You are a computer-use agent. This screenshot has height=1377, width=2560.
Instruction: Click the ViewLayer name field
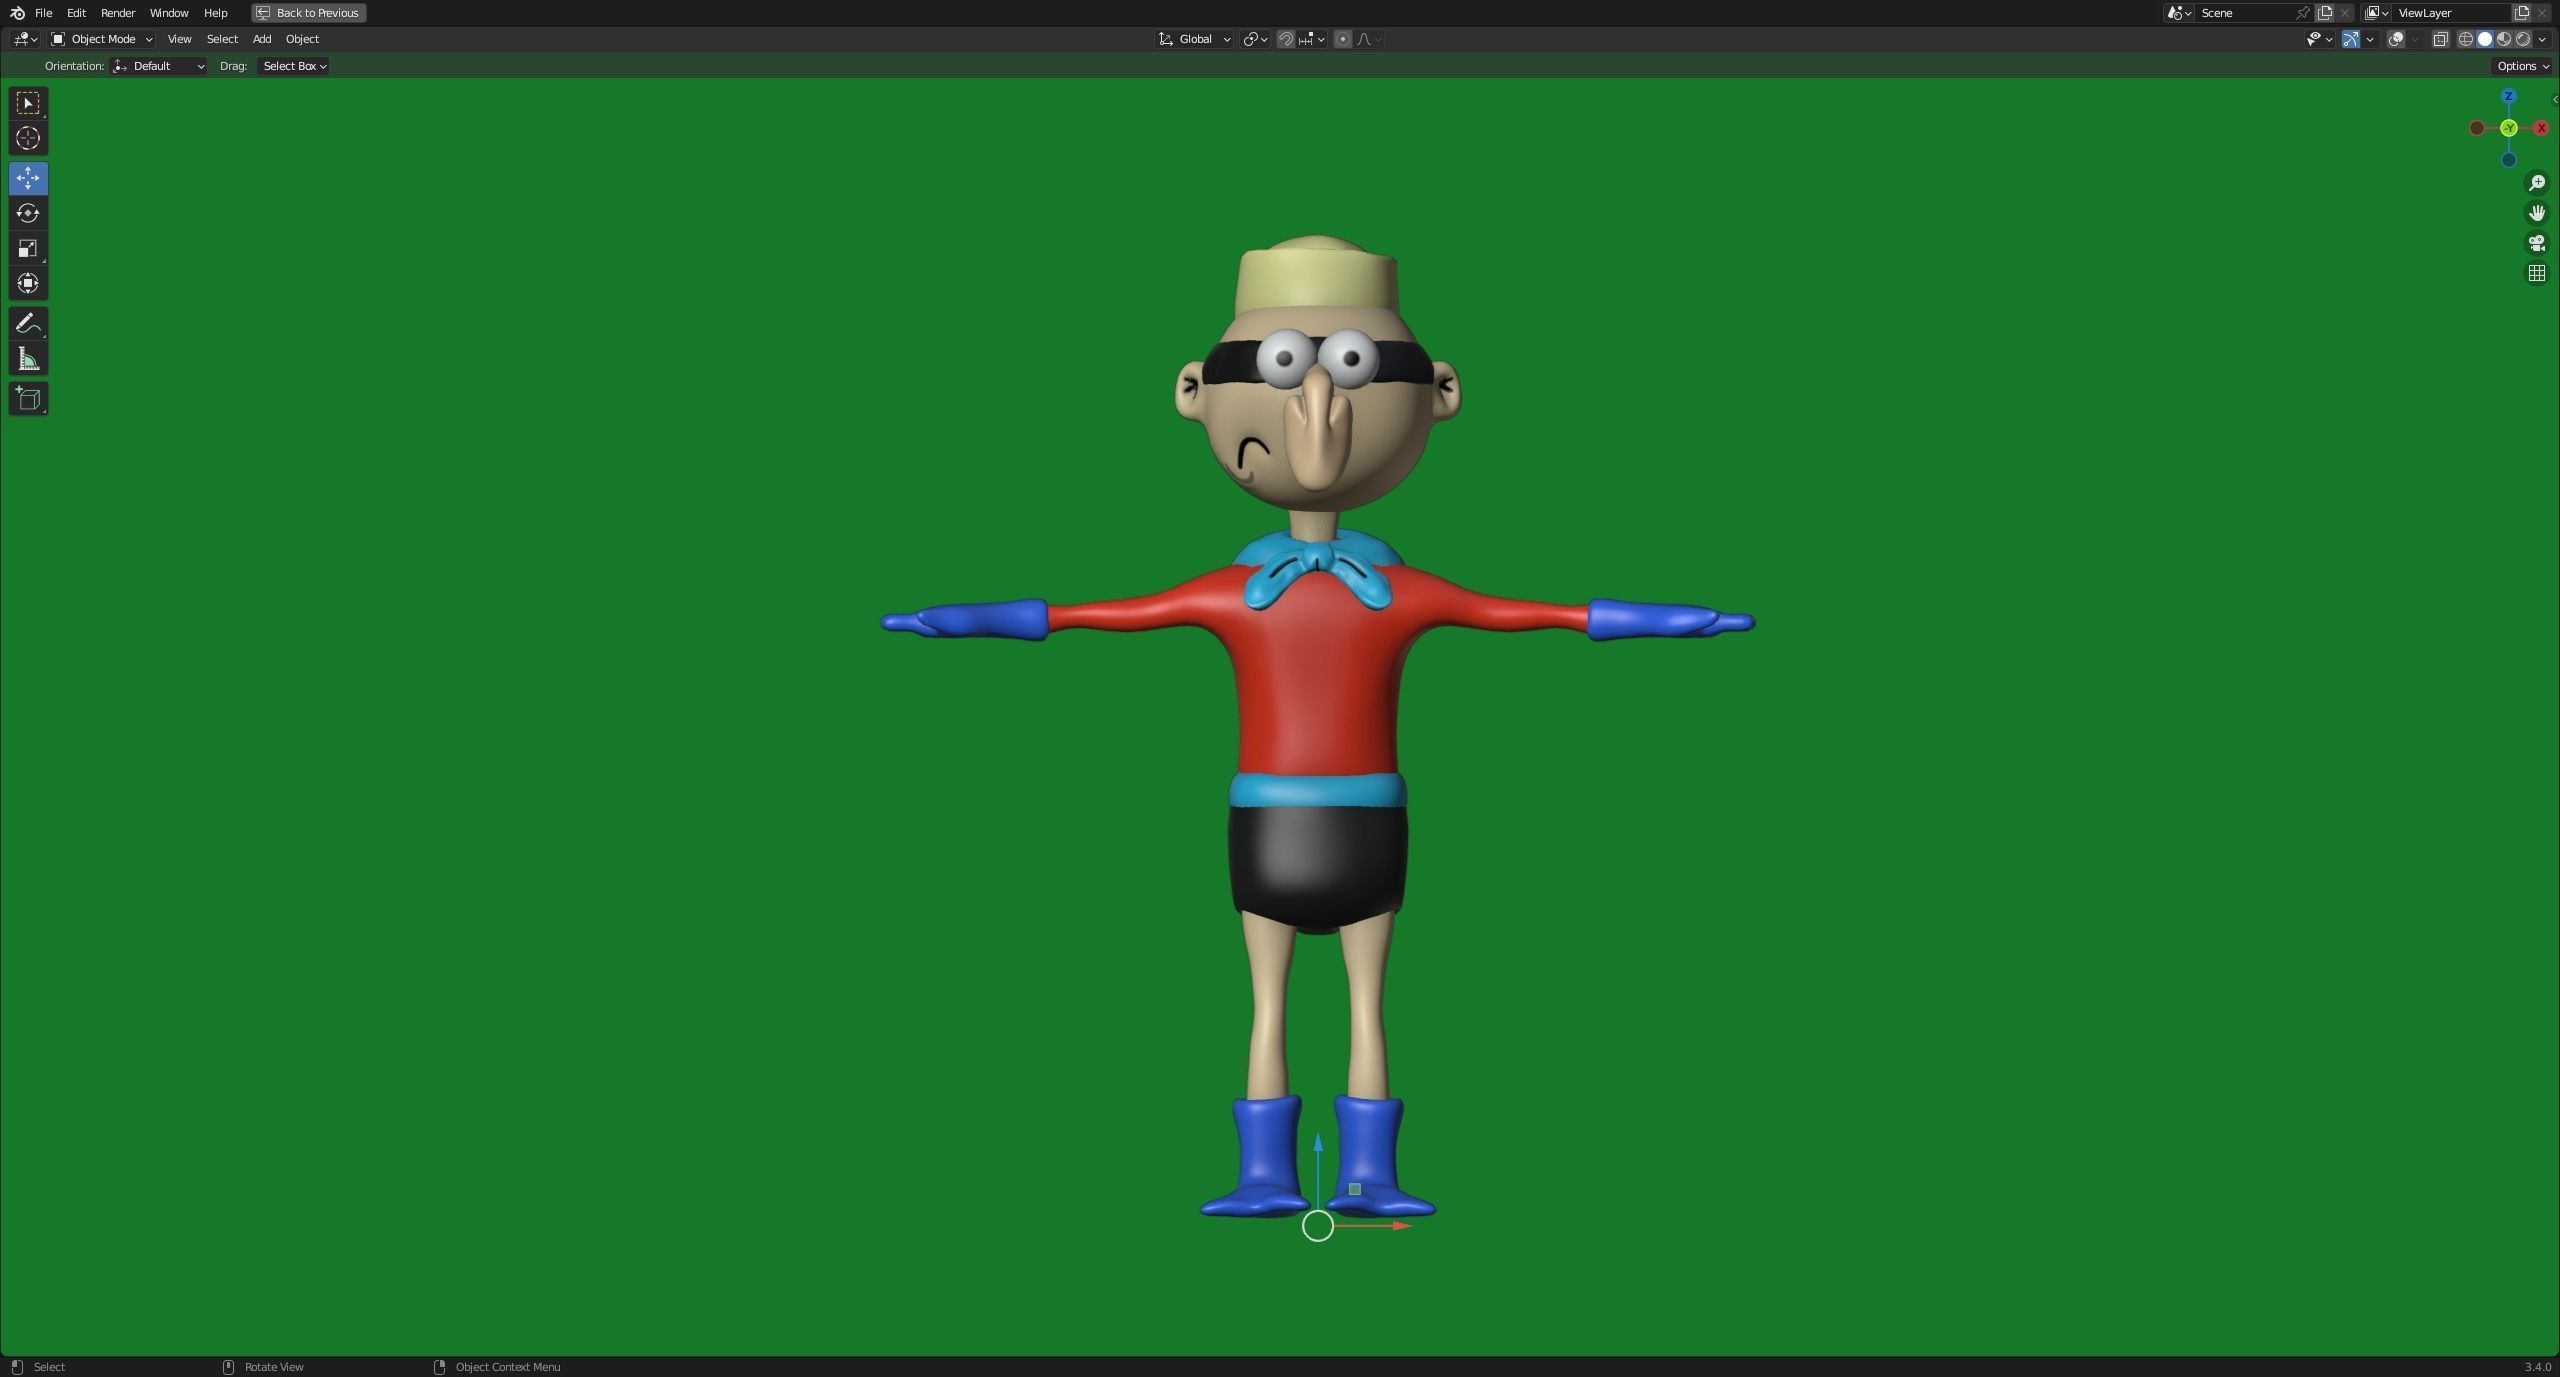pyautogui.click(x=2450, y=13)
